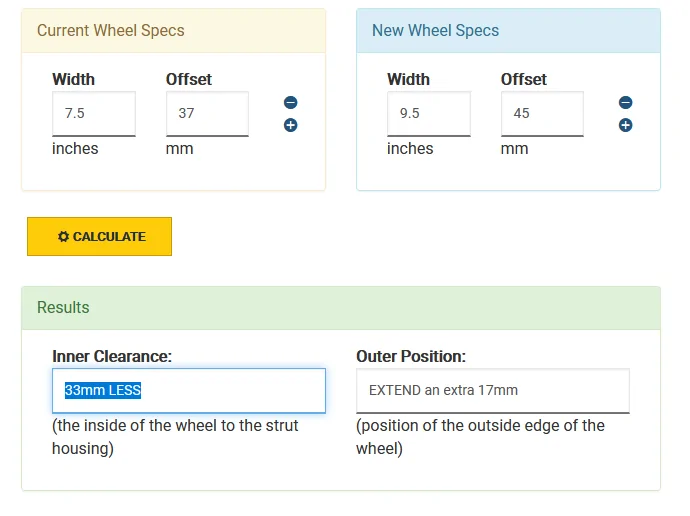Screen dimensions: 690x516
Task: Focus the current wheel Width field 7.5
Action: click(x=94, y=113)
